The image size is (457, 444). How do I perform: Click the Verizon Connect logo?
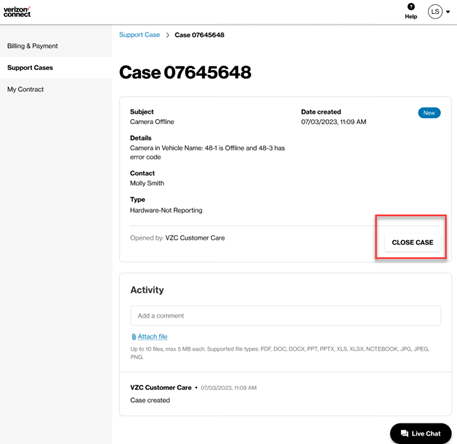point(17,12)
